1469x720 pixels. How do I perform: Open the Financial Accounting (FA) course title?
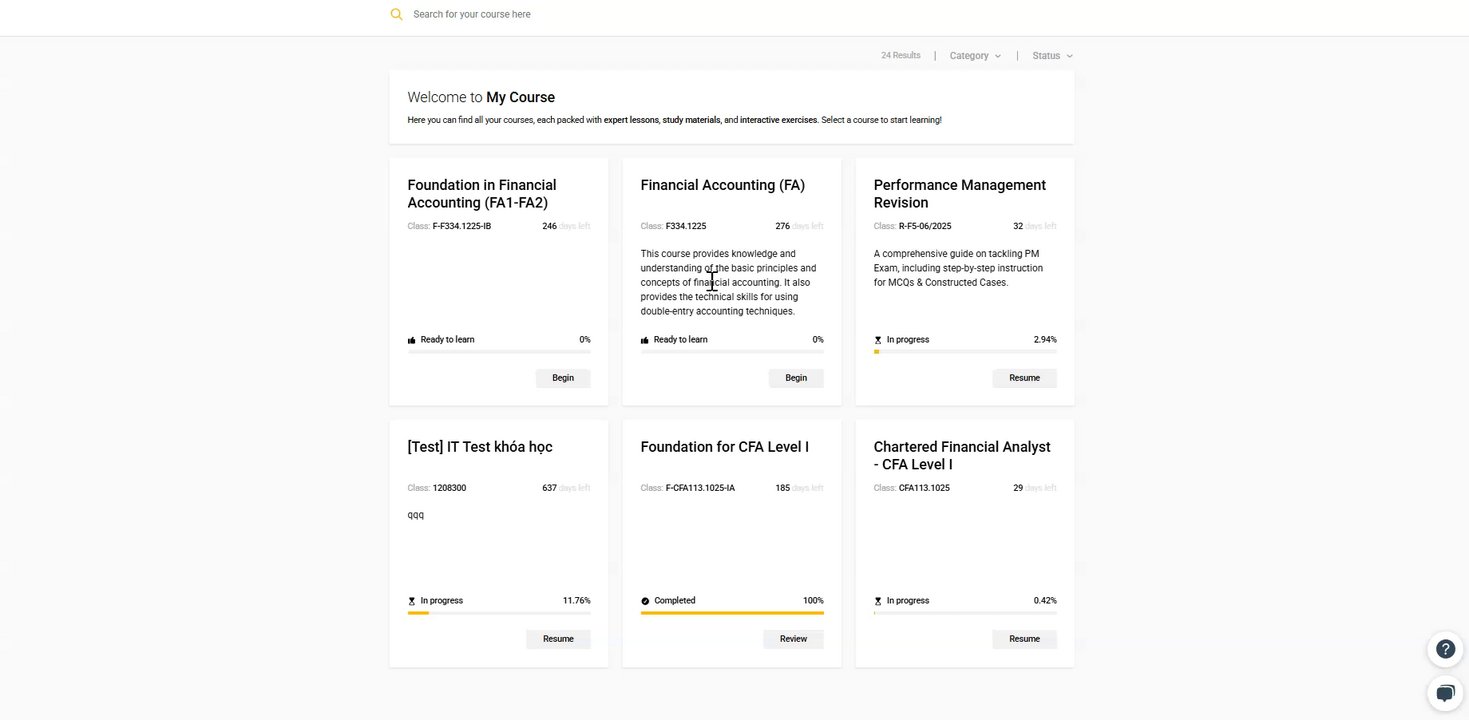click(x=723, y=185)
